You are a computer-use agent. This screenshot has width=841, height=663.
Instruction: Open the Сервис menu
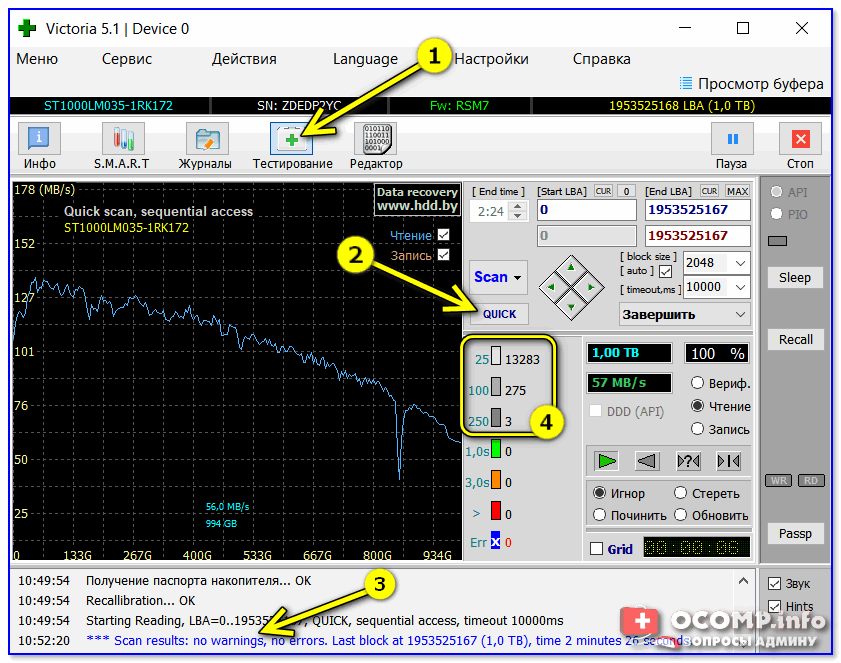tap(127, 59)
